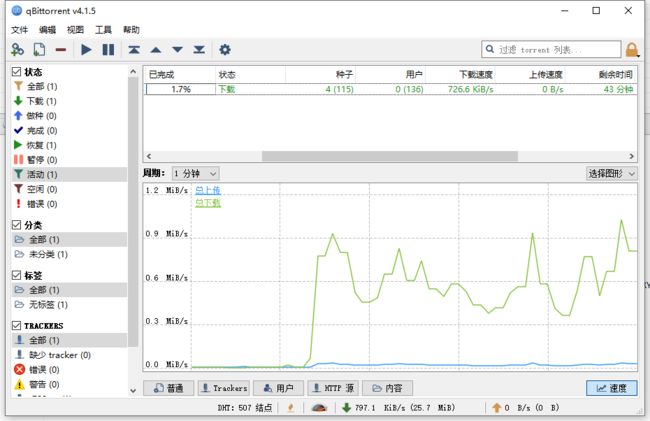
Task: Click the 总上传 legend link
Action: 208,190
